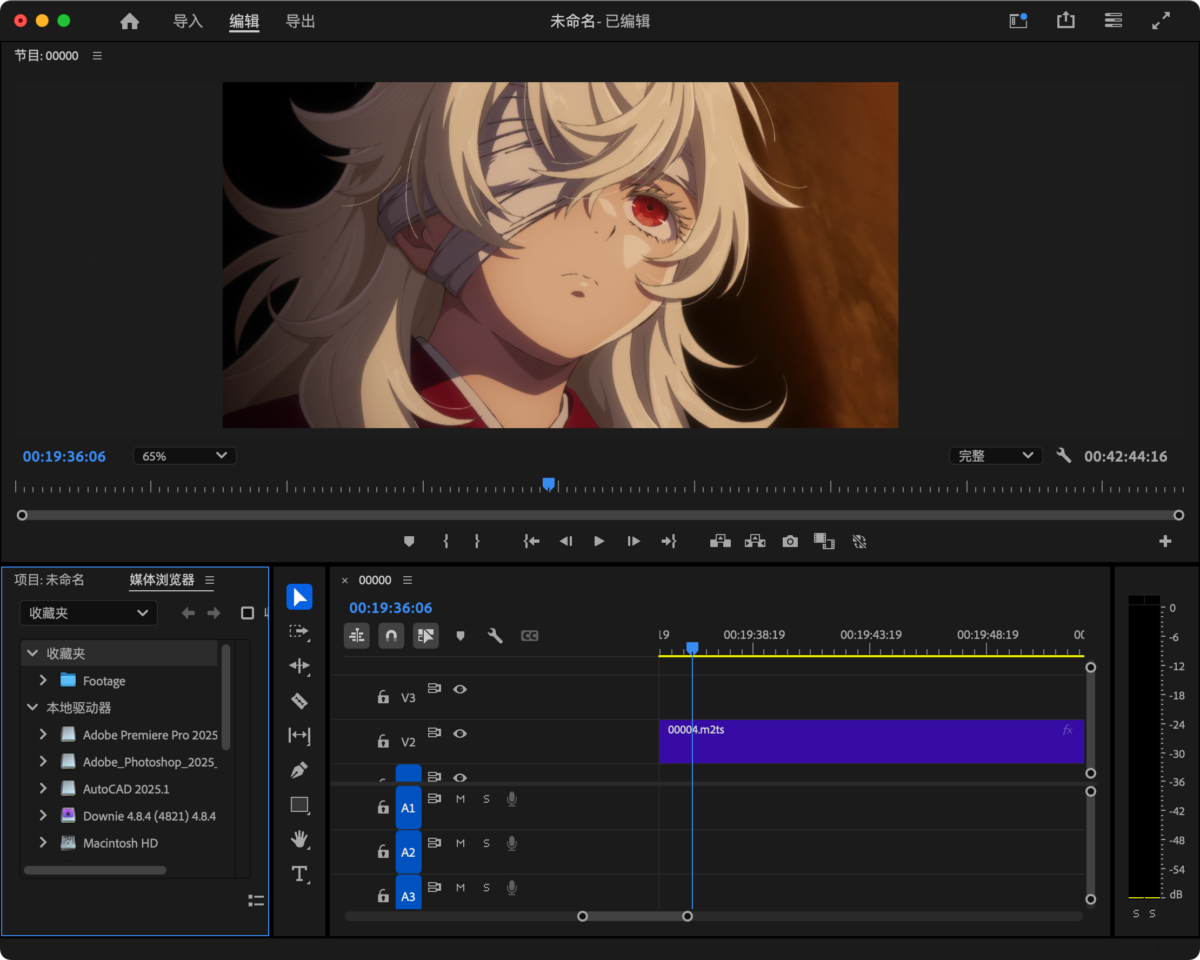The height and width of the screenshot is (960, 1200).
Task: Mark In point with the left brace
Action: tap(446, 541)
